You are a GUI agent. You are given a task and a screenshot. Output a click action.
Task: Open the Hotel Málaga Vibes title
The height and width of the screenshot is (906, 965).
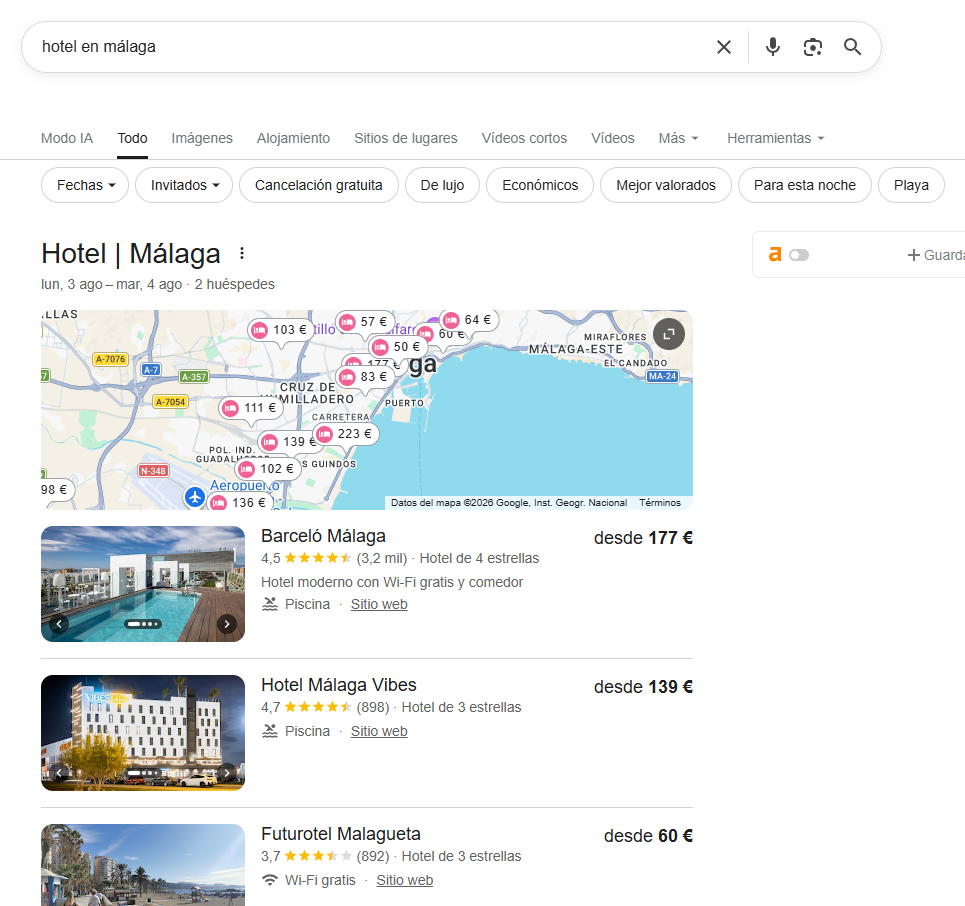tap(338, 685)
